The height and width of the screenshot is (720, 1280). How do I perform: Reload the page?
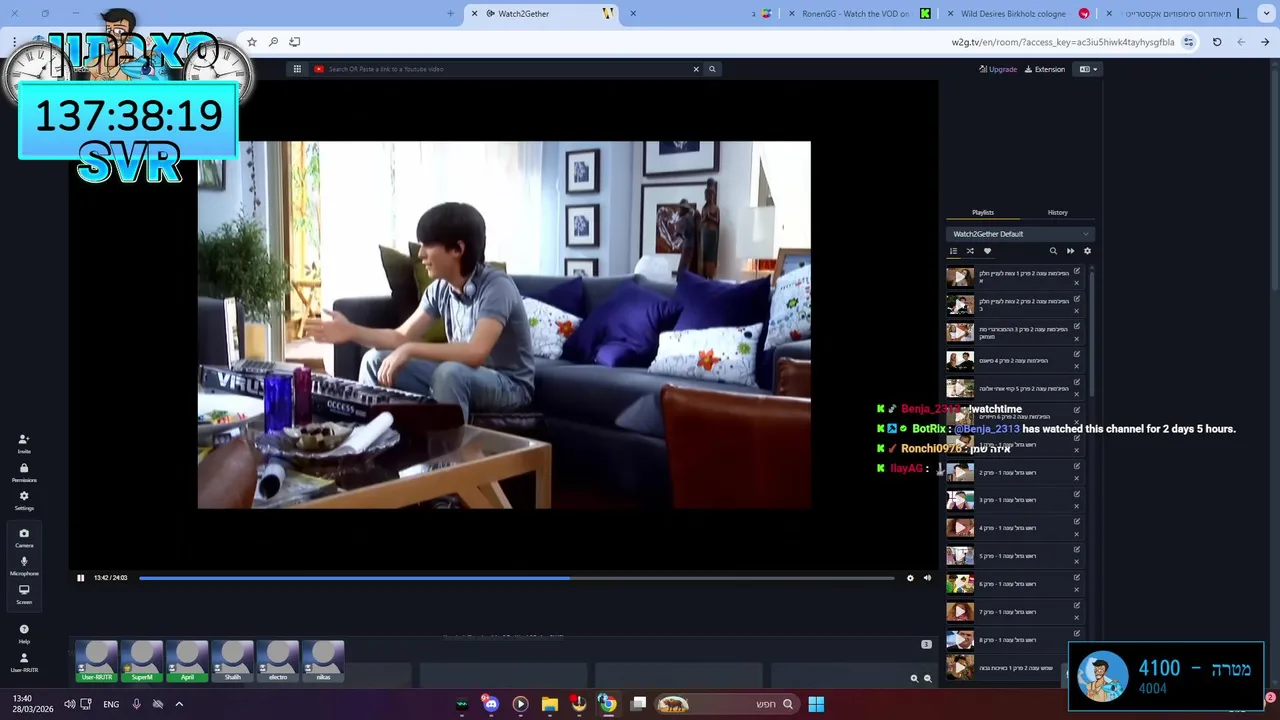click(1217, 42)
